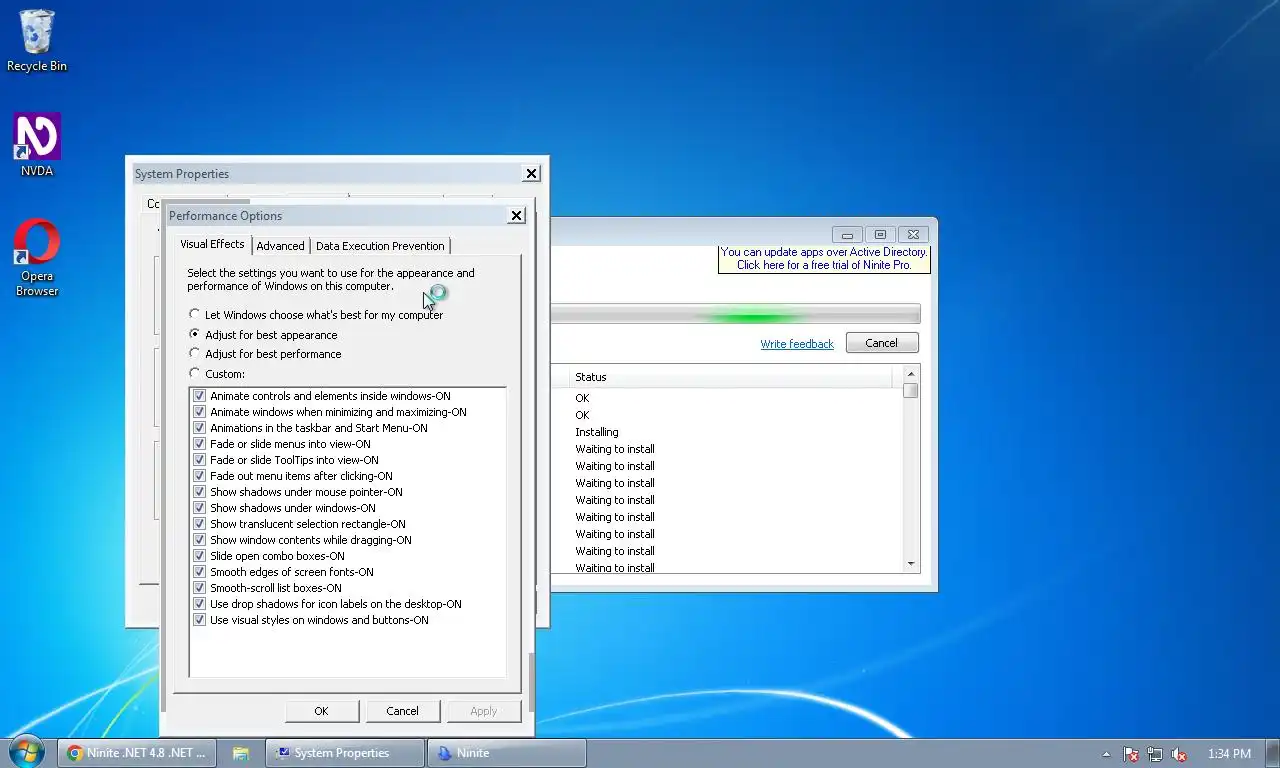1280x768 pixels.
Task: Click the Ninite list scrollbar thumb
Action: click(910, 391)
